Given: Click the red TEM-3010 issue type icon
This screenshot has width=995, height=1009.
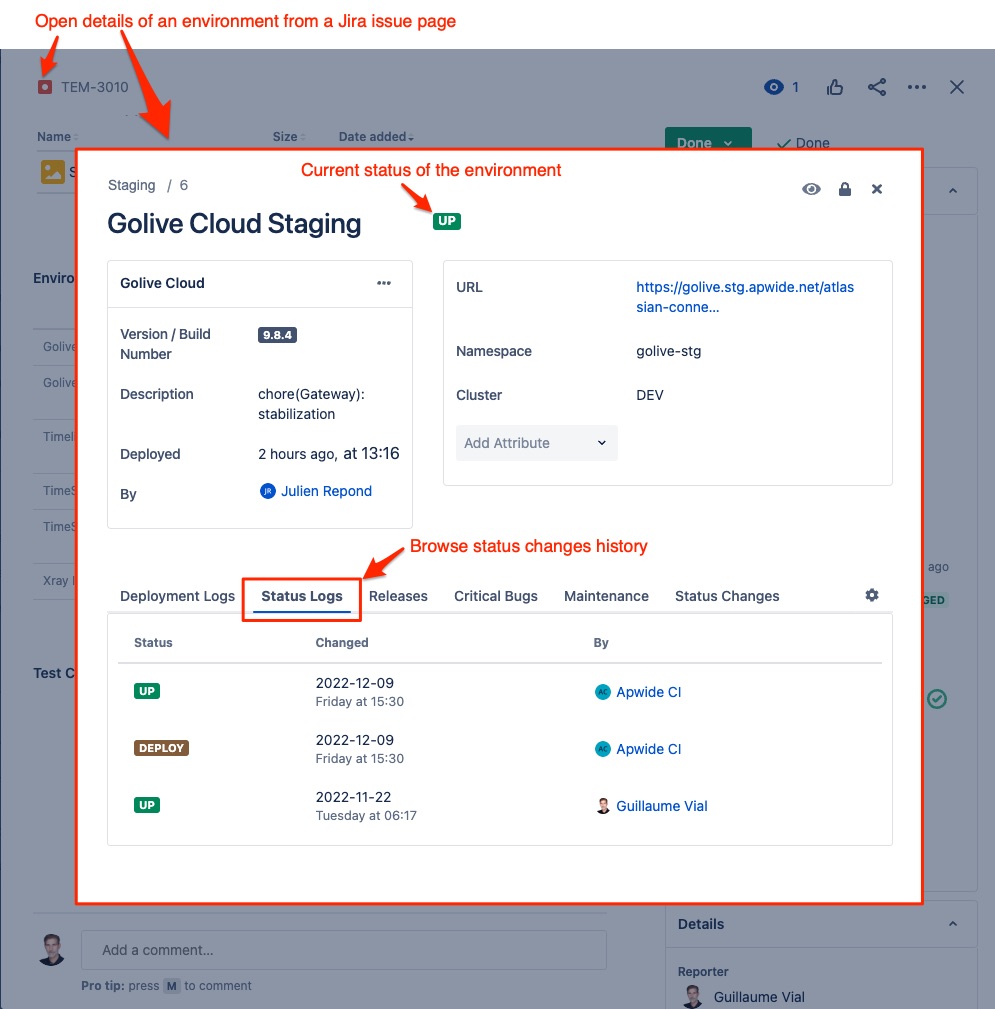Looking at the screenshot, I should pyautogui.click(x=45, y=87).
